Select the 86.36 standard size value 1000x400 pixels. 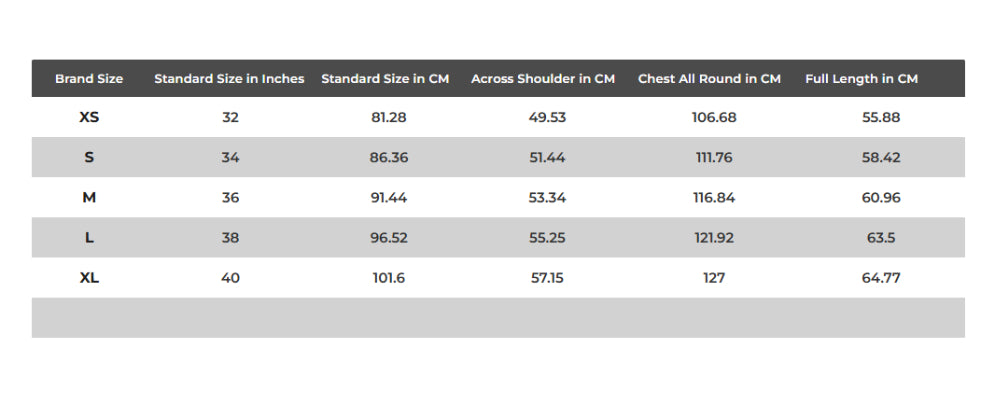[x=389, y=157]
